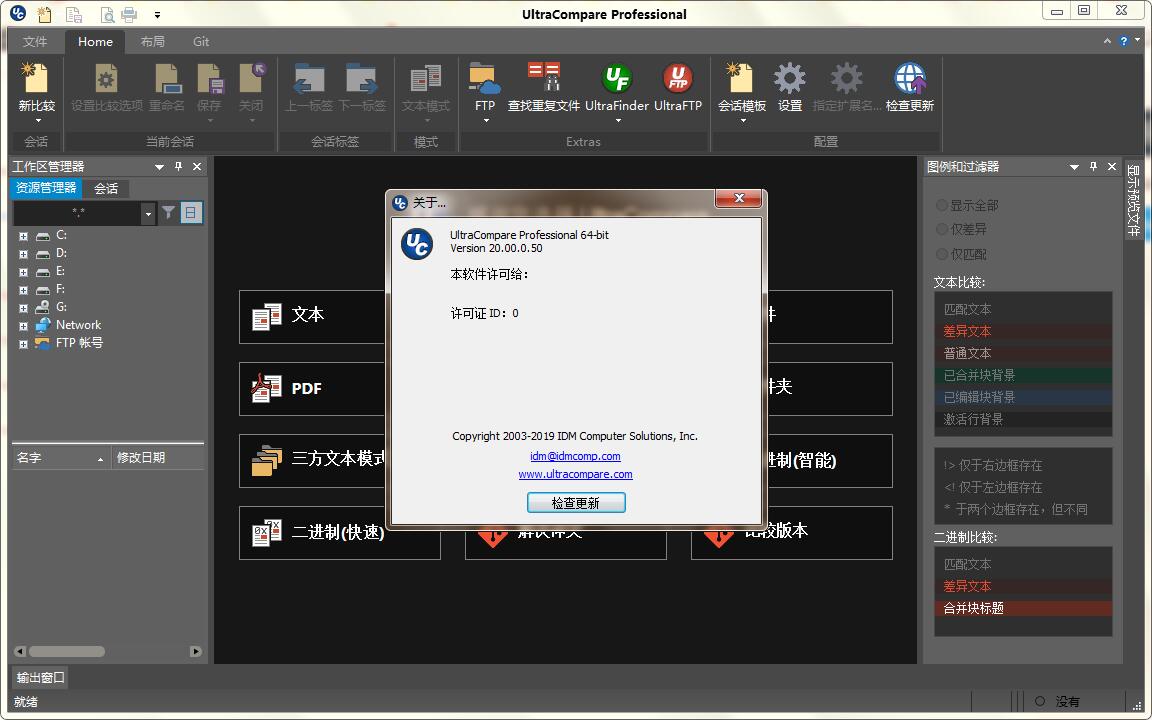Expand the C: drive tree node

coord(23,236)
